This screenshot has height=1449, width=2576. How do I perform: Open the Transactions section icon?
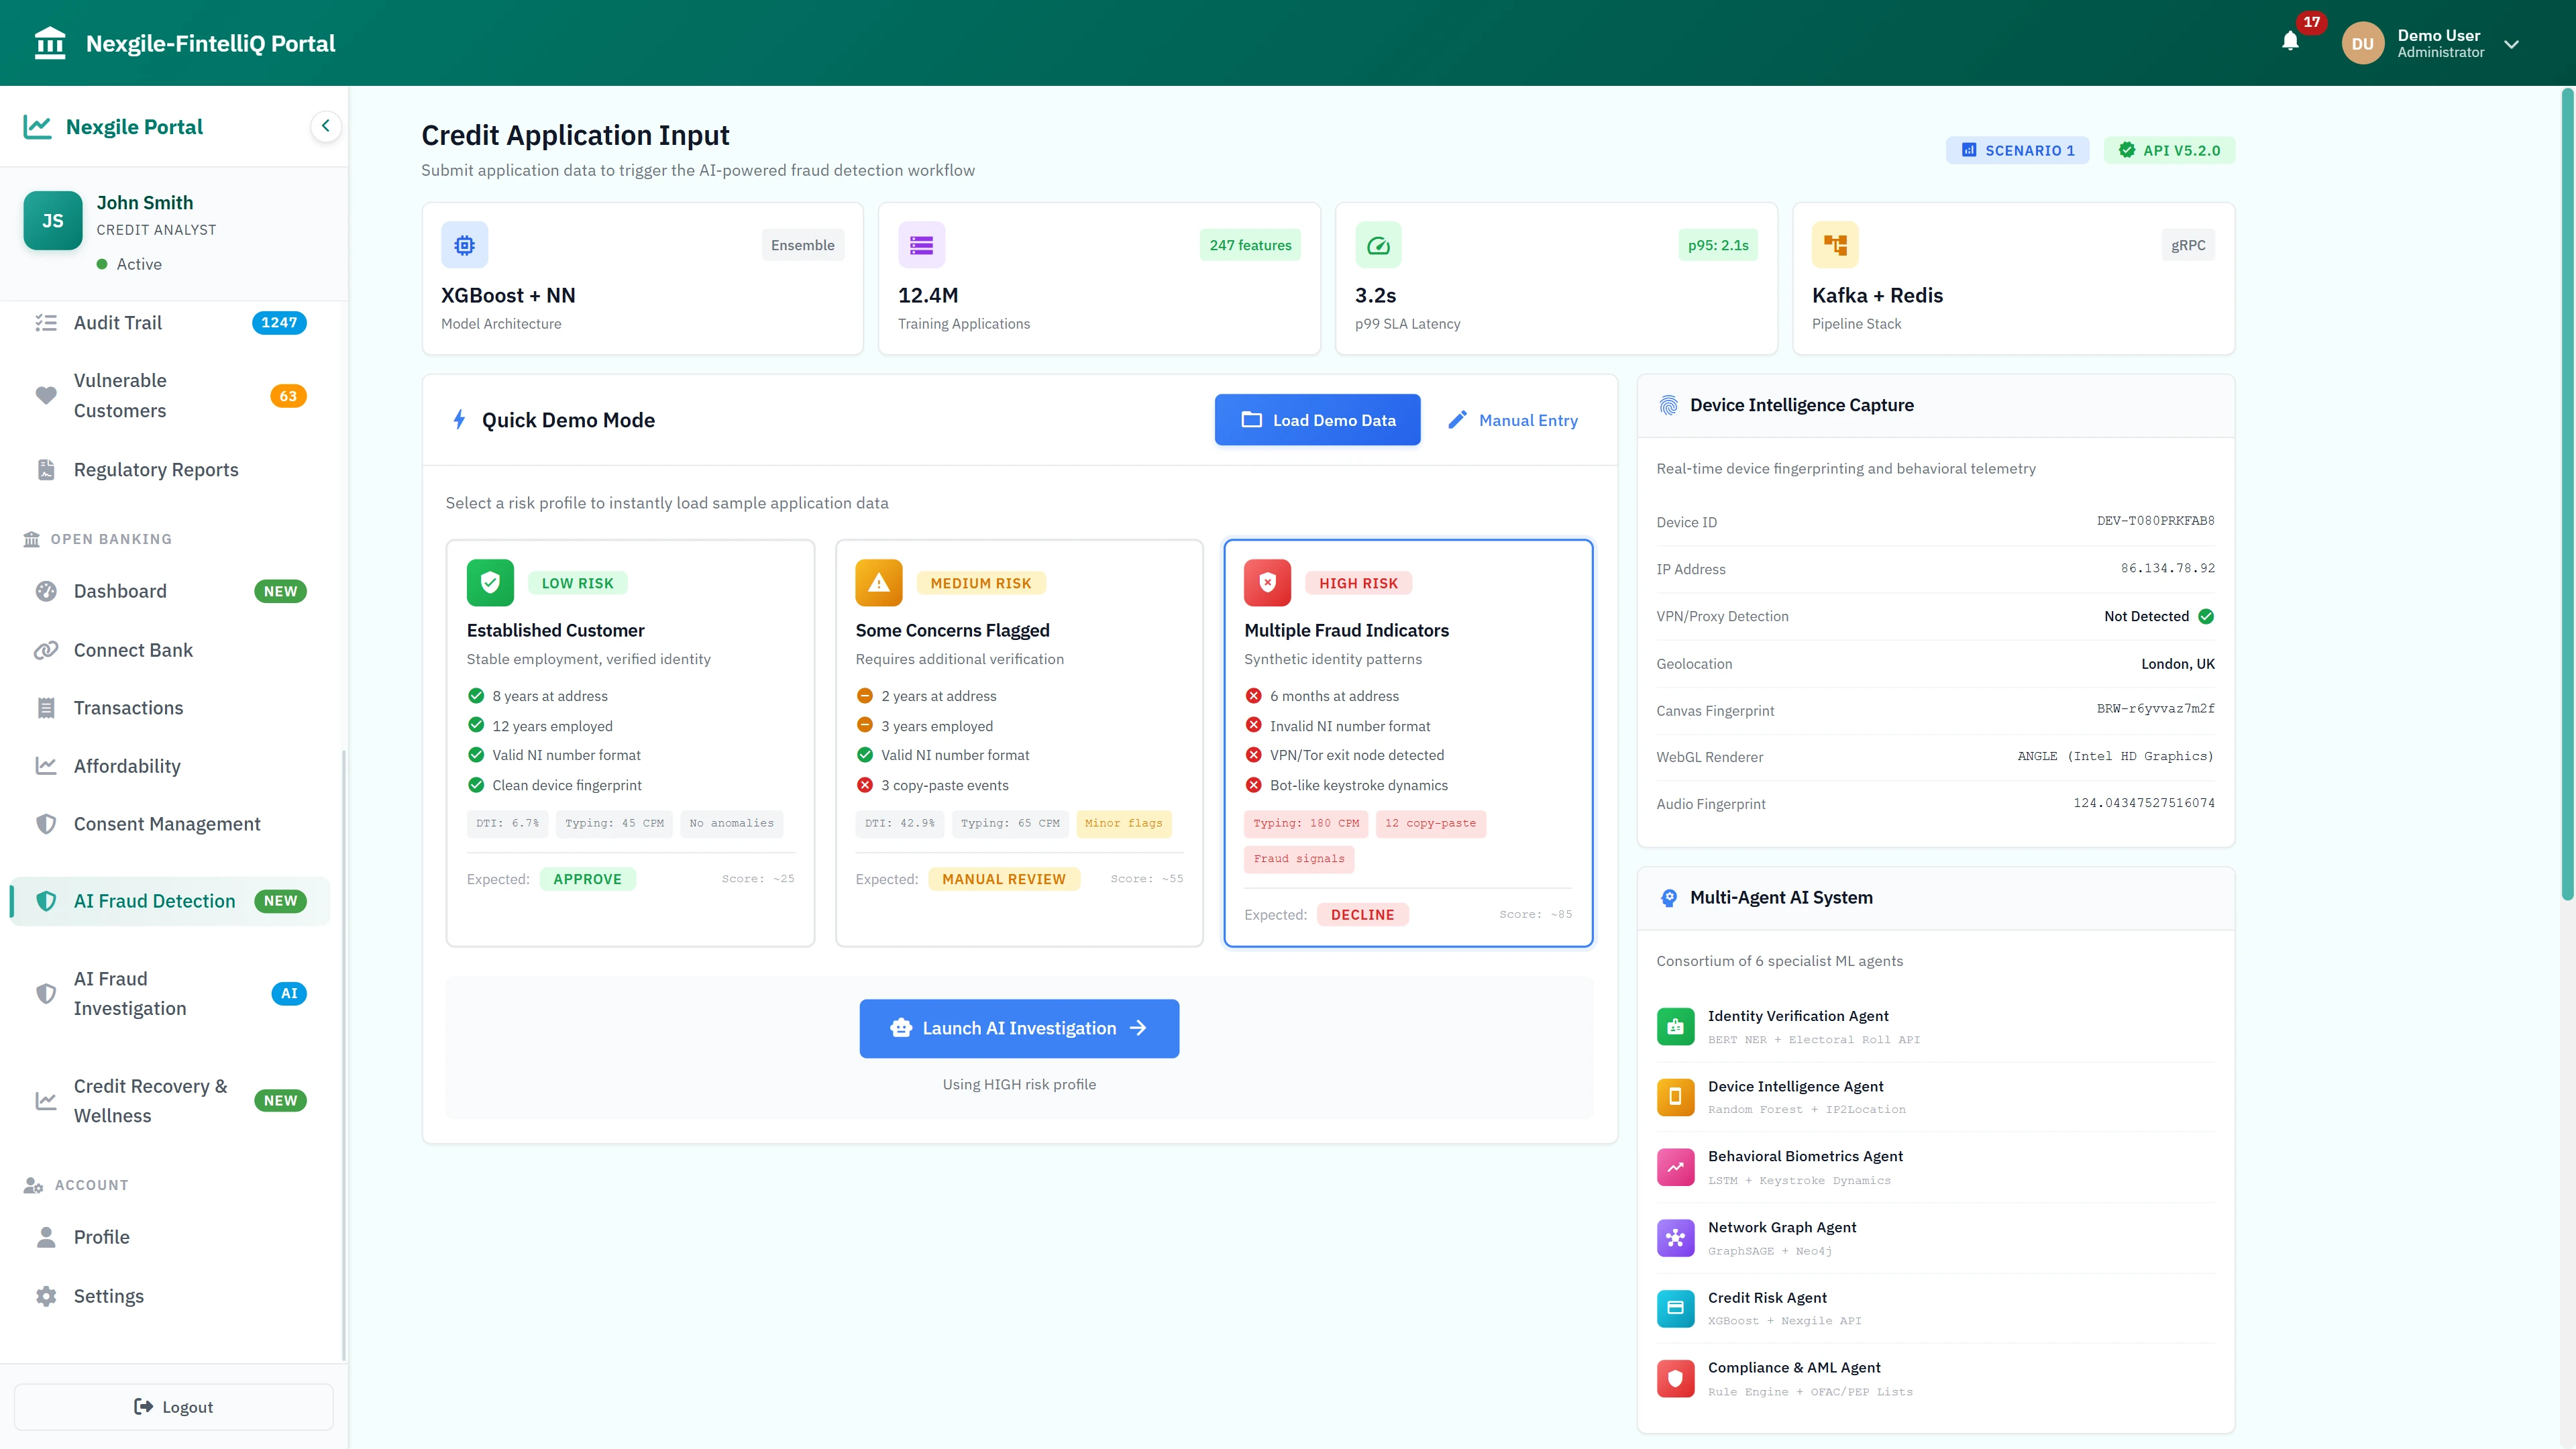[46, 707]
